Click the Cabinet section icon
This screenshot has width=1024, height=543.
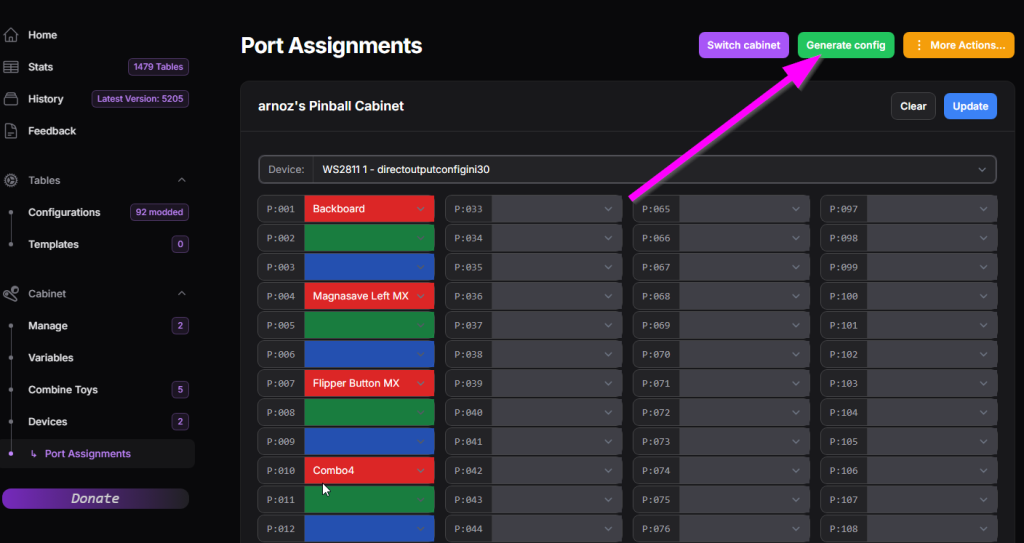pos(11,294)
